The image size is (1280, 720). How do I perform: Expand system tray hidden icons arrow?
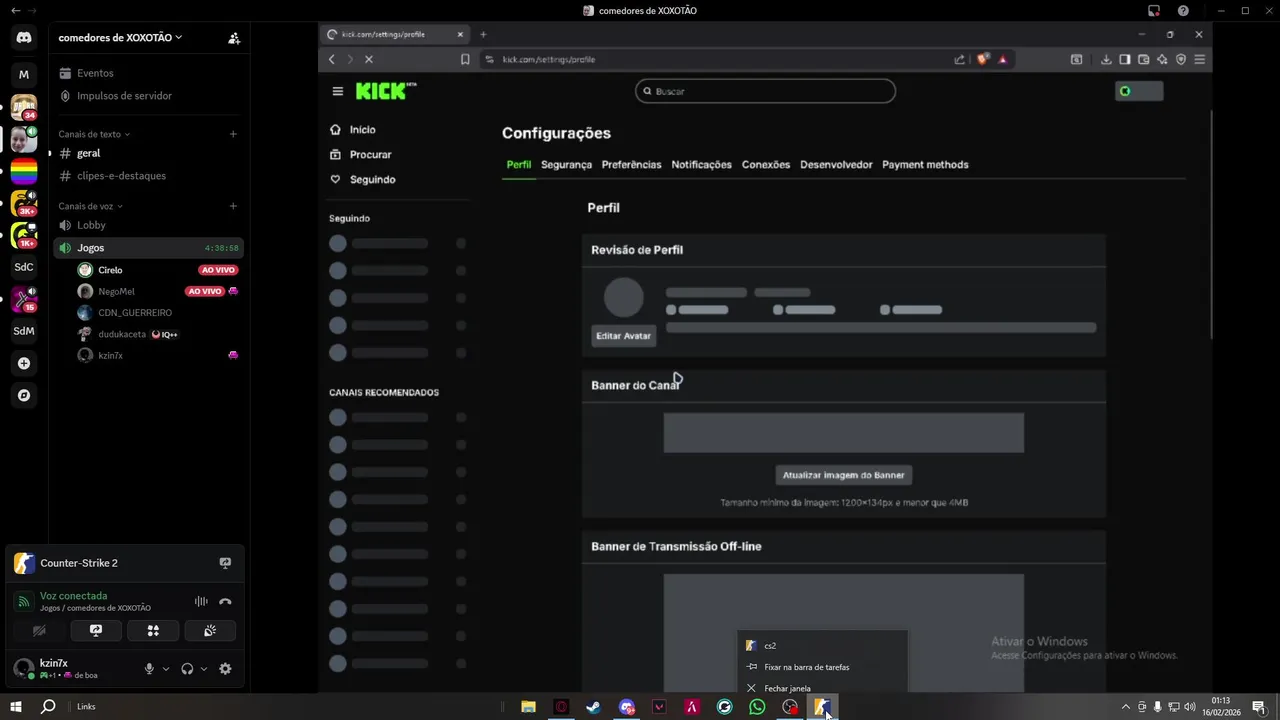[x=1125, y=707]
